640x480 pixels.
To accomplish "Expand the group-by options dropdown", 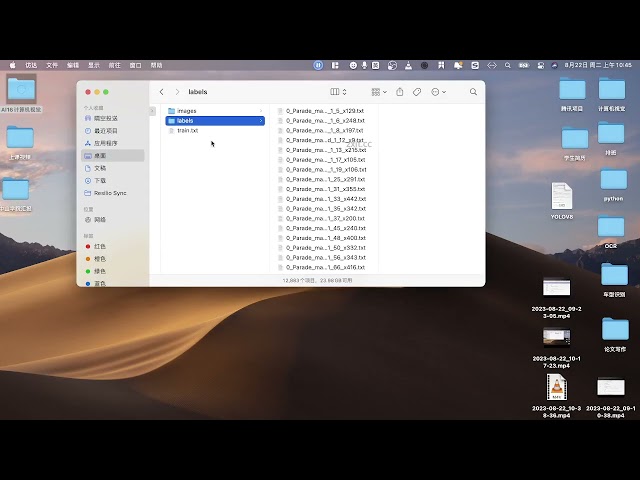I will pyautogui.click(x=379, y=92).
